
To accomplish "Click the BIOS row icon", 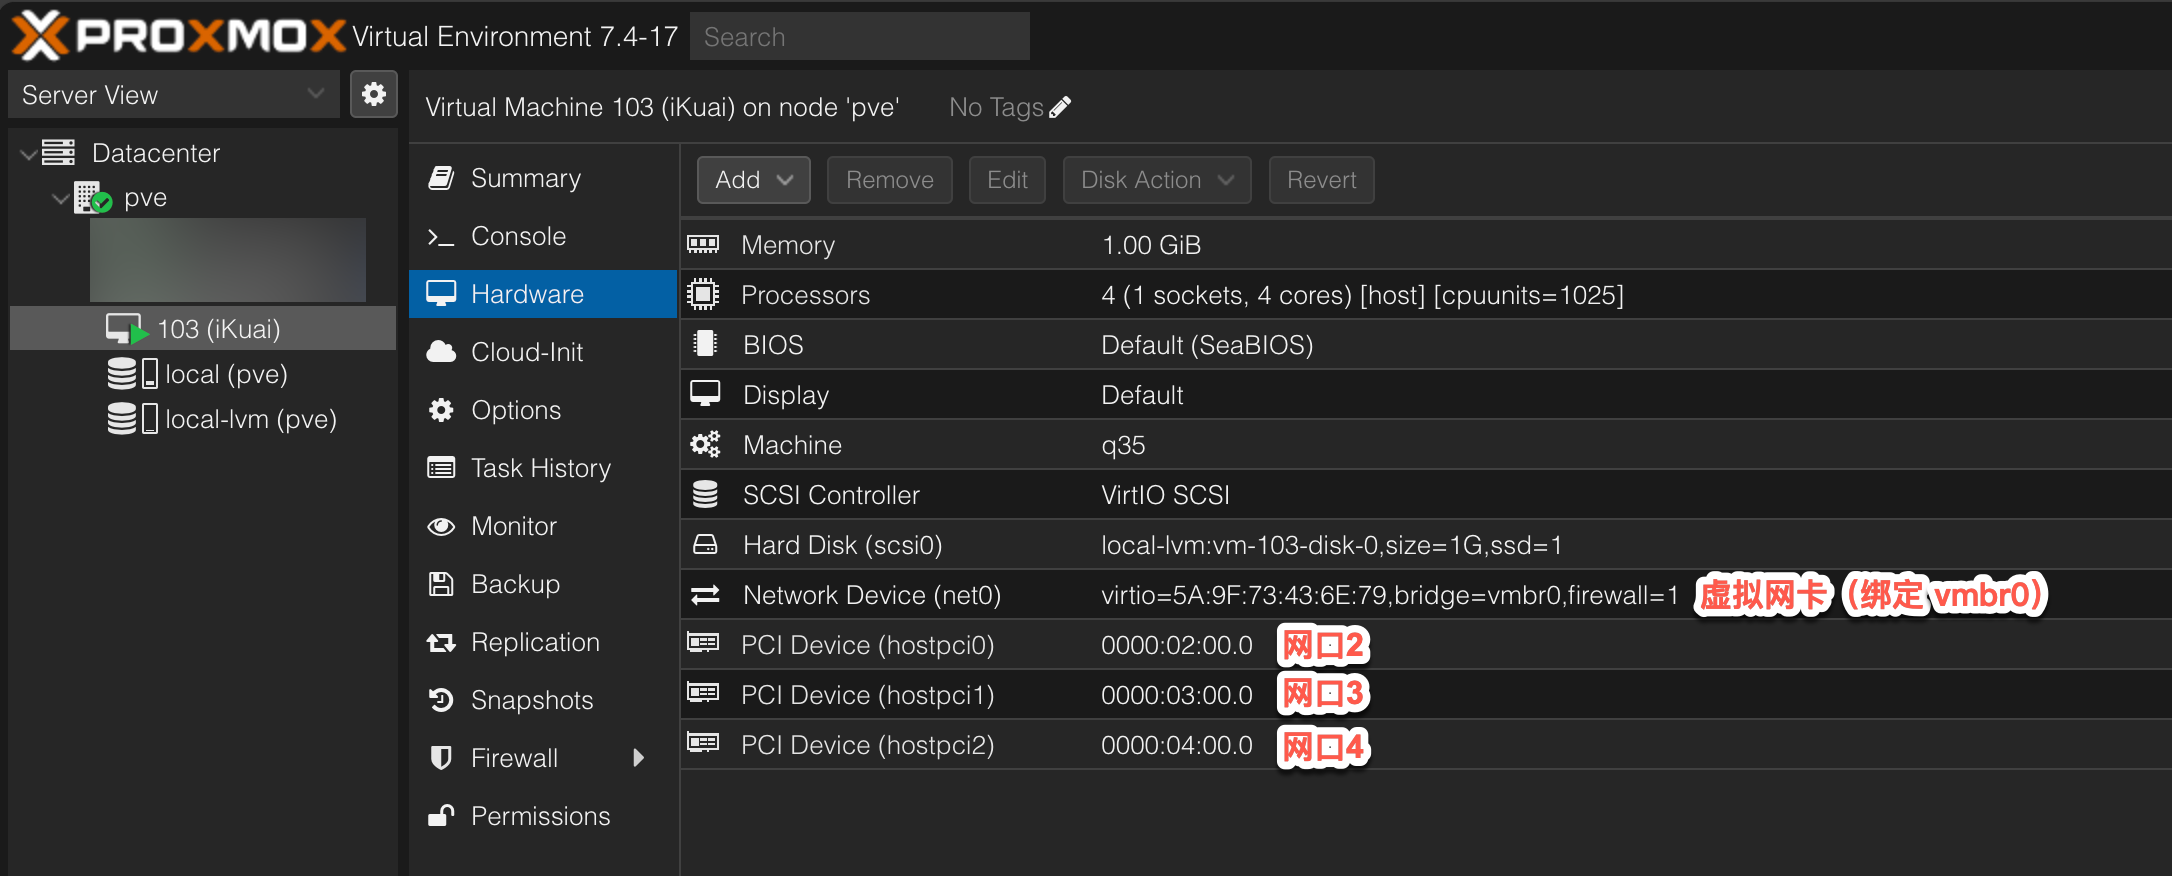I will click(x=705, y=345).
